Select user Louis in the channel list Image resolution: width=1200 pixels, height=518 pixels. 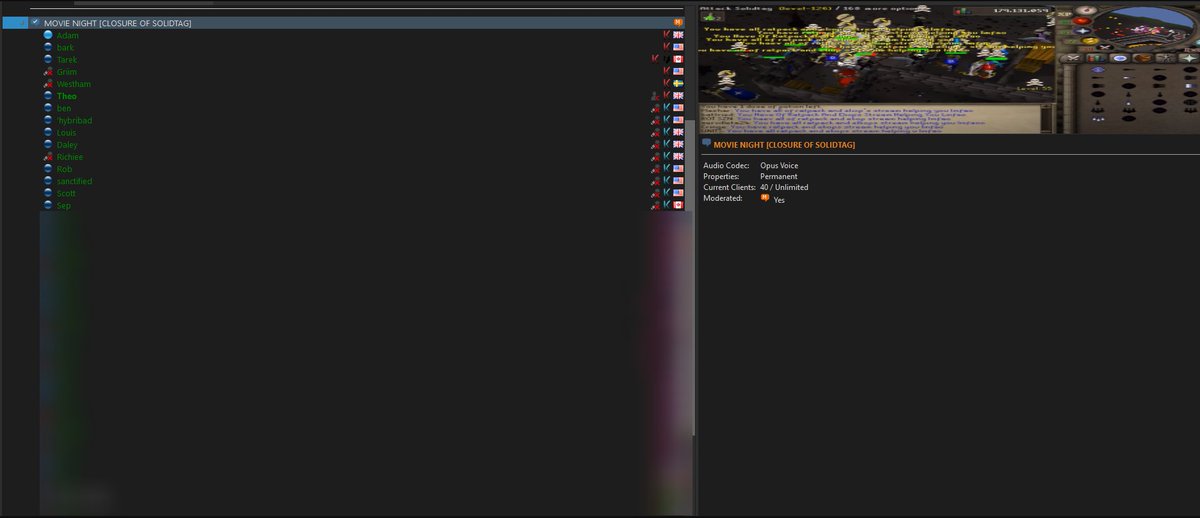66,133
